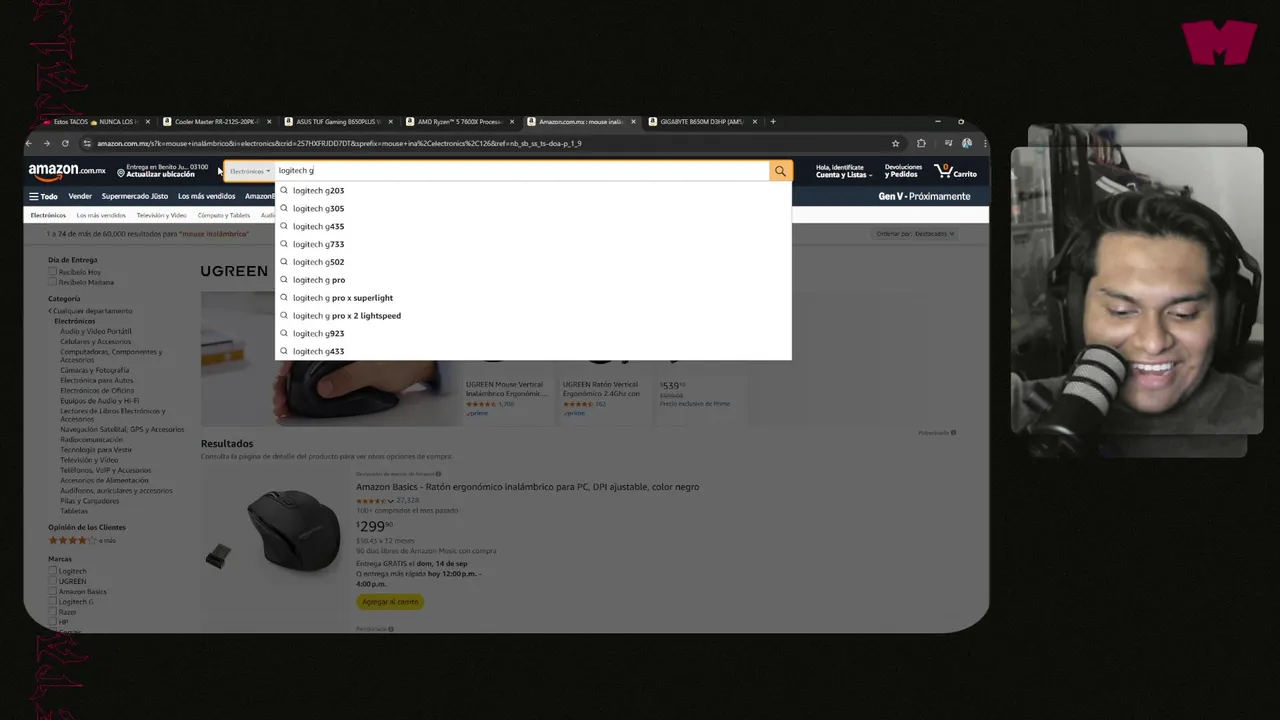Select Televisión y Video subnav item

162,215
